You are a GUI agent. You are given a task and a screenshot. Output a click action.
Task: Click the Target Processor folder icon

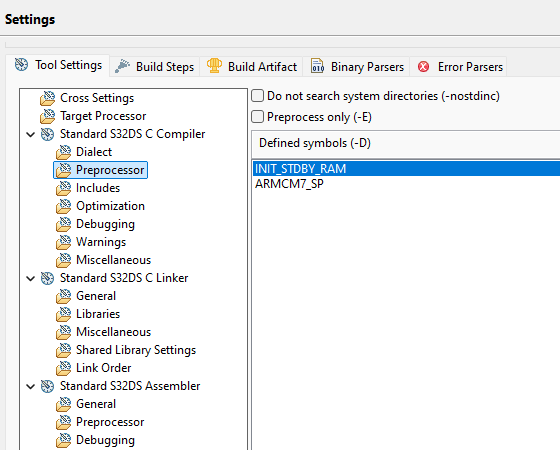click(48, 116)
